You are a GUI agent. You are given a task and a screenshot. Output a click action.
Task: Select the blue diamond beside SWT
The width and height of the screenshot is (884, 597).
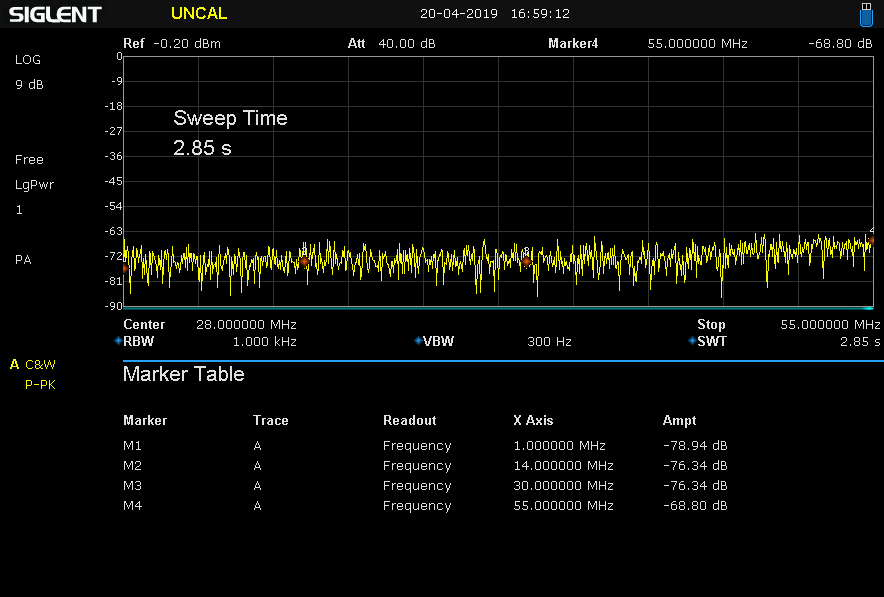[x=691, y=342]
